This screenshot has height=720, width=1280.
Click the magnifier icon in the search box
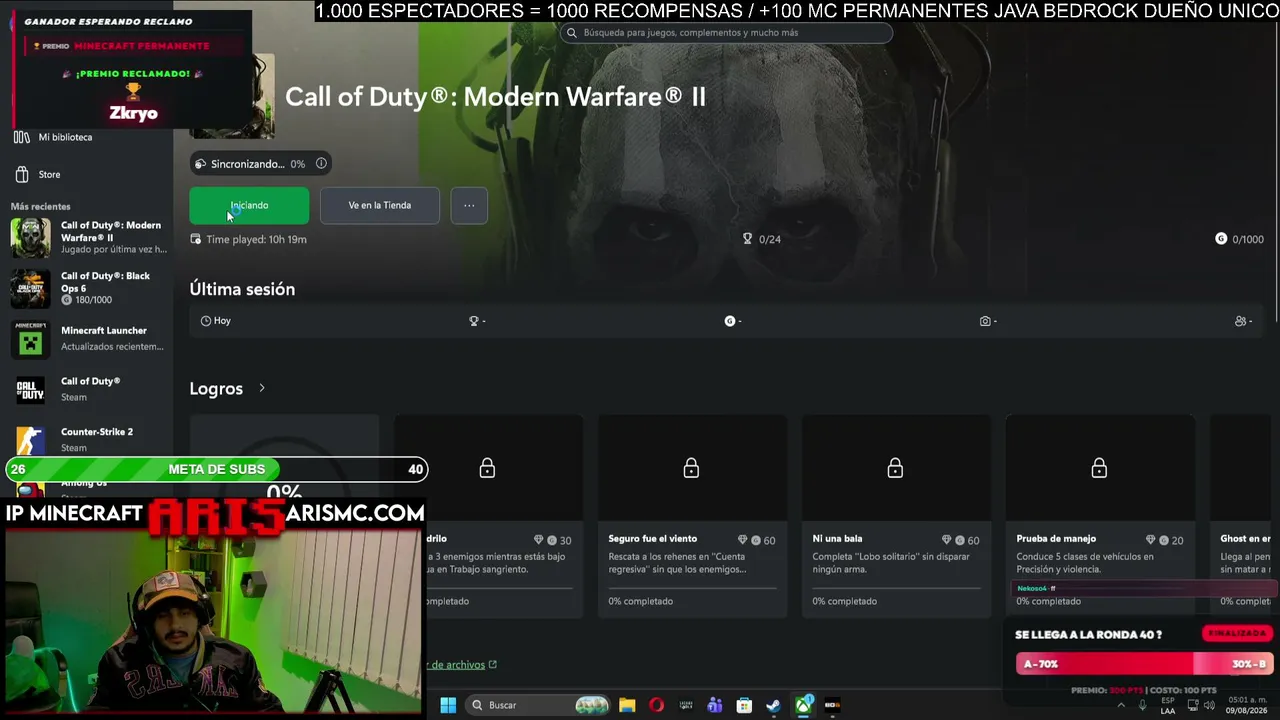point(572,33)
